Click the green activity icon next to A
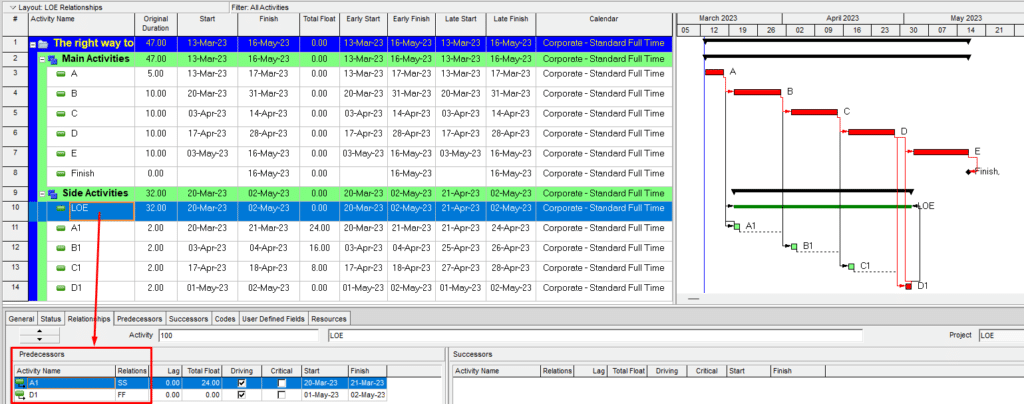 (61, 75)
